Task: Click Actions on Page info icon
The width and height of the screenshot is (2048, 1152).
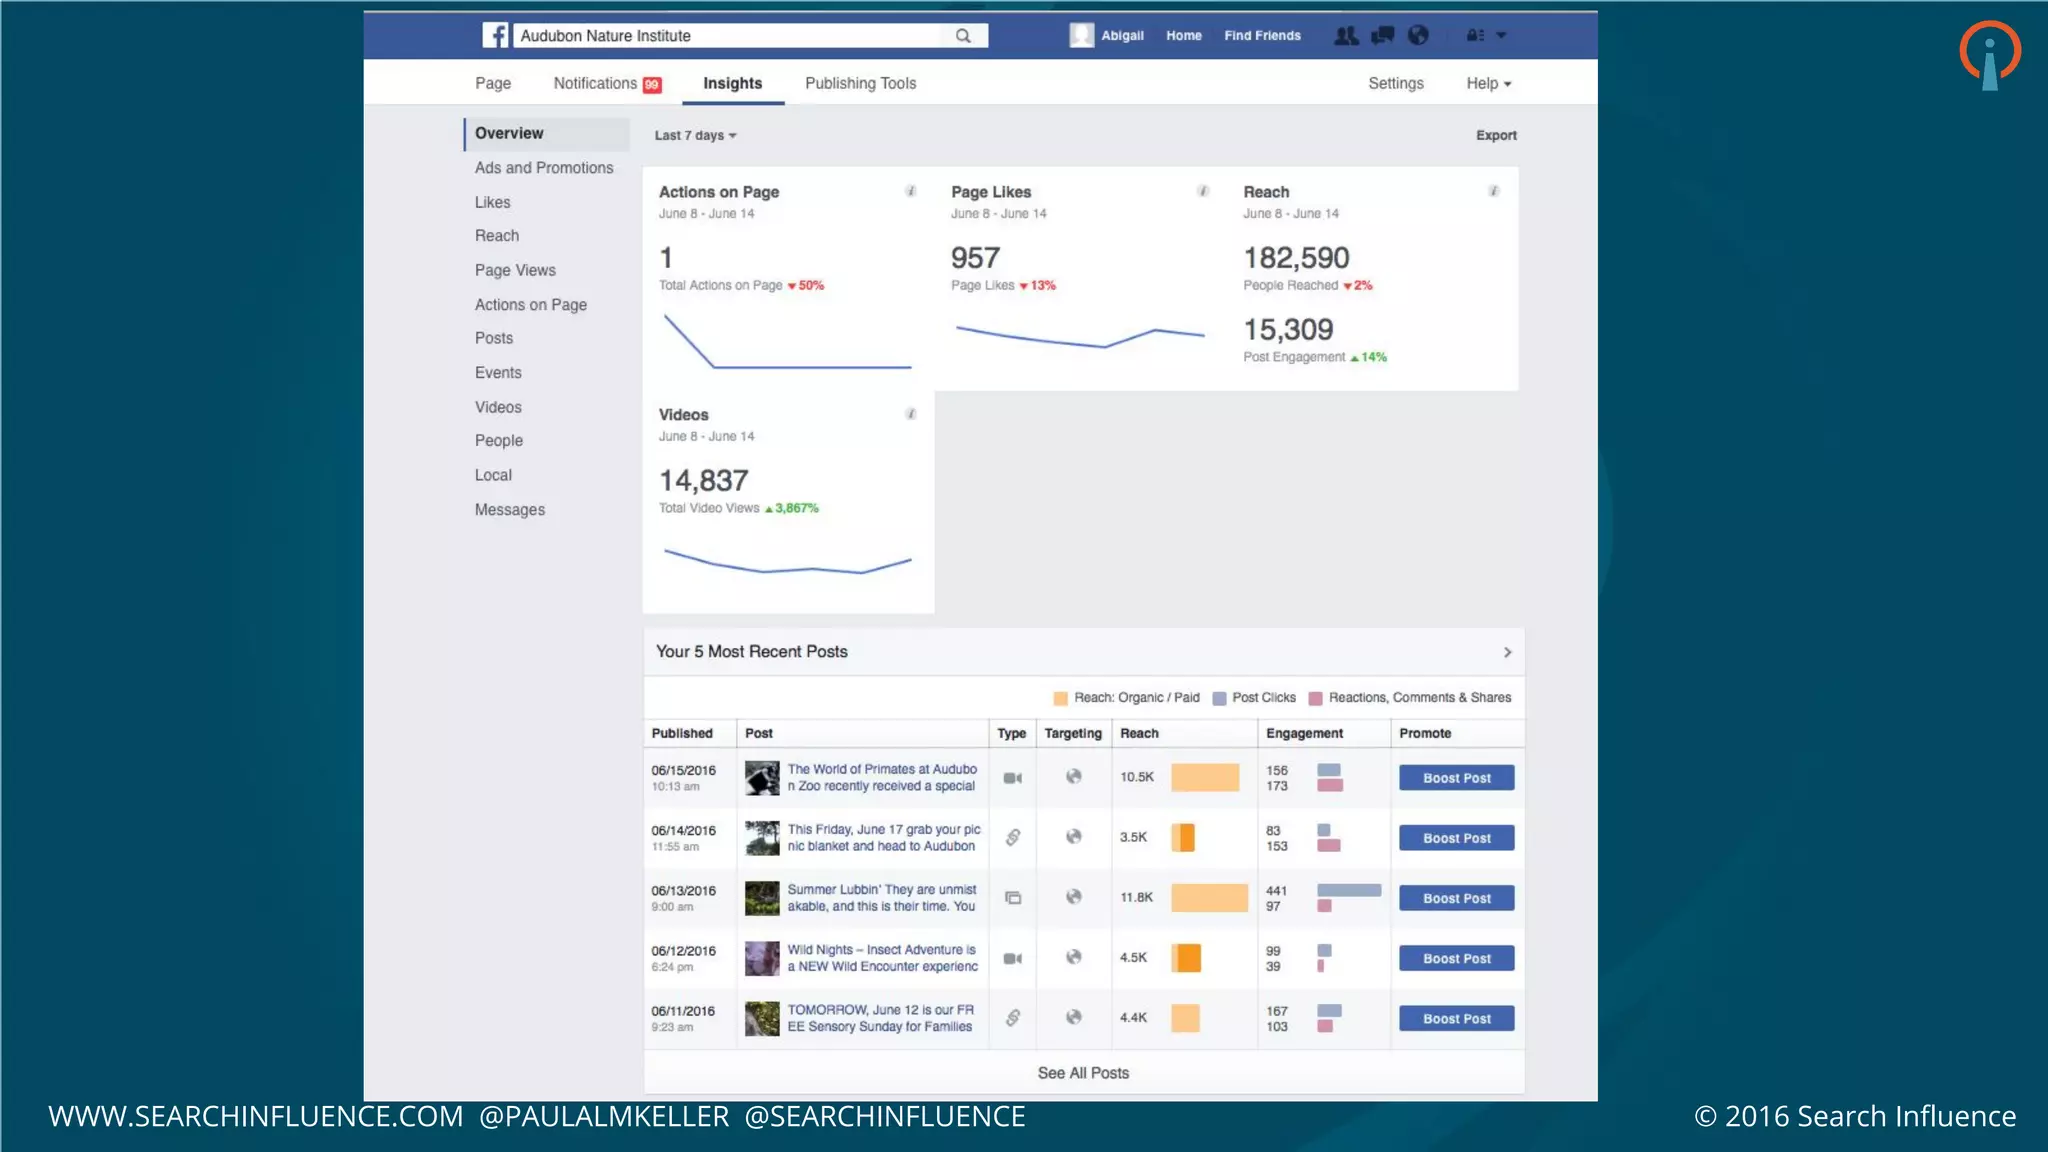Action: click(910, 191)
